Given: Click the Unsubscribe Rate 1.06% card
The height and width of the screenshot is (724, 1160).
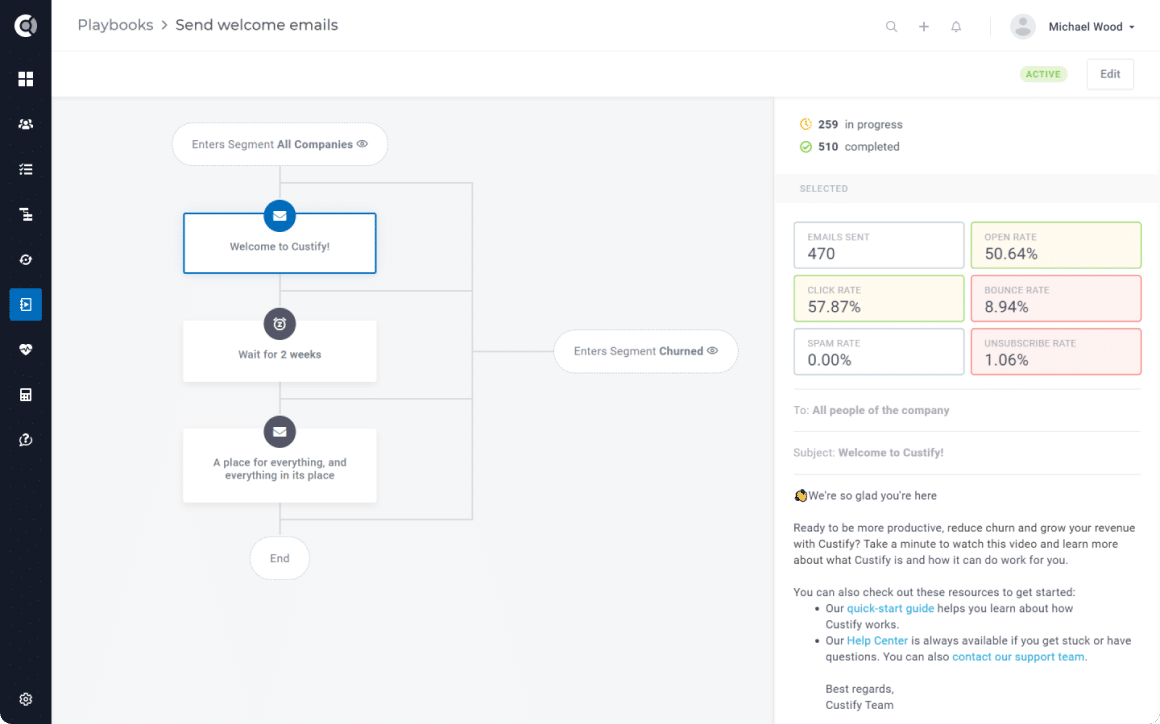Looking at the screenshot, I should coord(1056,352).
